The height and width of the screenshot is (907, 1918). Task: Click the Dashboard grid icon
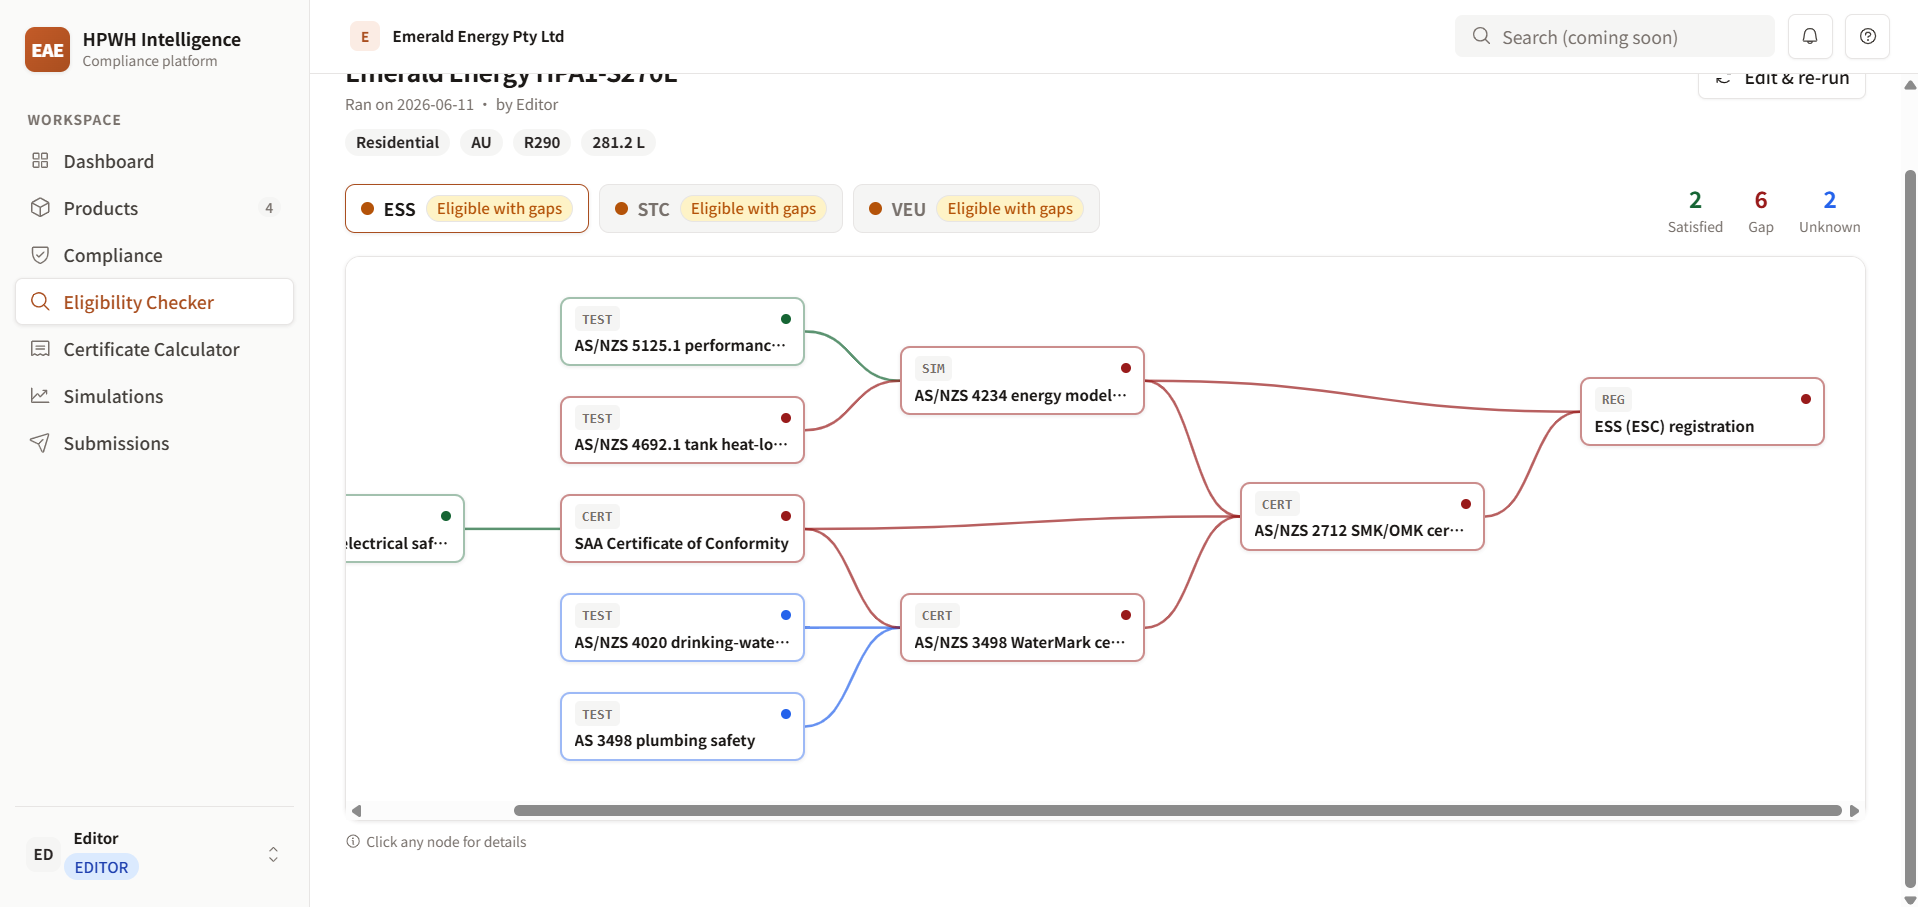pos(40,161)
